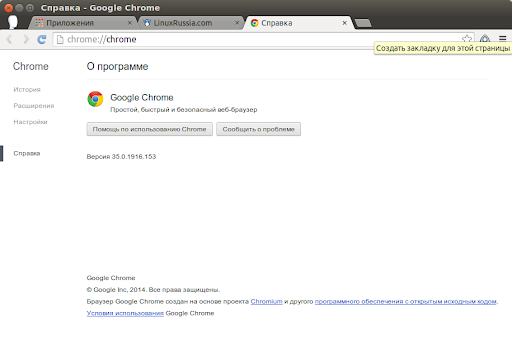Click the Помощь по использованию Chrome button
This screenshot has height=364, width=512.
click(x=150, y=129)
